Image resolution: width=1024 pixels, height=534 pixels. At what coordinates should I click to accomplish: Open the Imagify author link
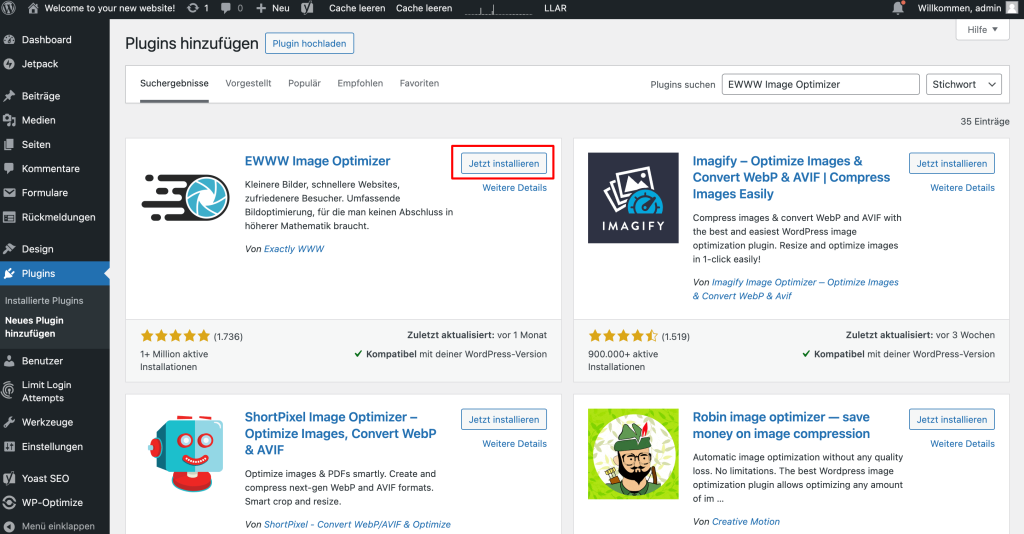tap(795, 289)
